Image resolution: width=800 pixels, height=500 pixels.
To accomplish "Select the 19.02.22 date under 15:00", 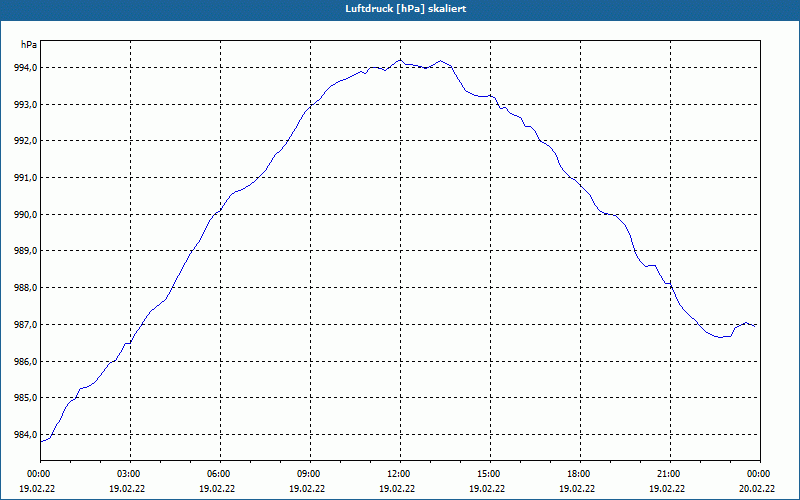I will [487, 489].
